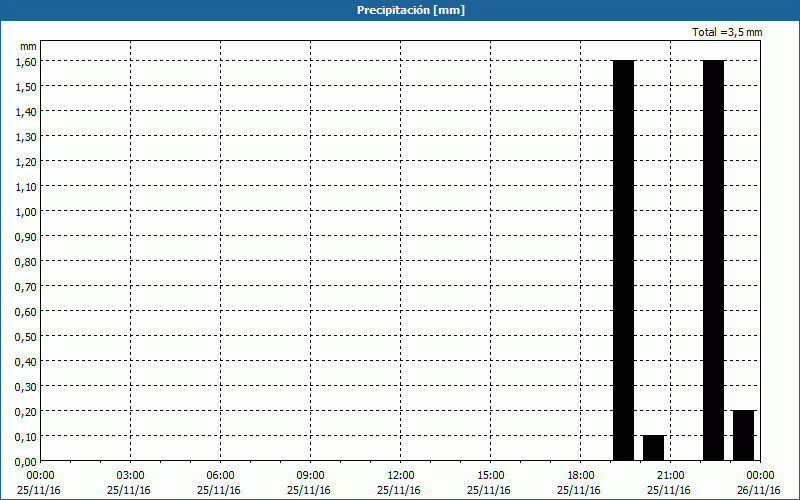Click the Precipitación [mm] title bar
800x500 pixels.
tap(400, 10)
